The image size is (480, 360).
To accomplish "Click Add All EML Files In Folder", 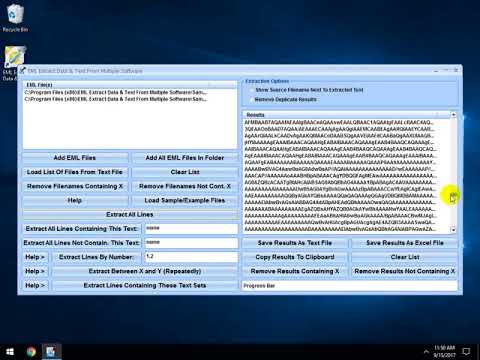I will pyautogui.click(x=185, y=158).
